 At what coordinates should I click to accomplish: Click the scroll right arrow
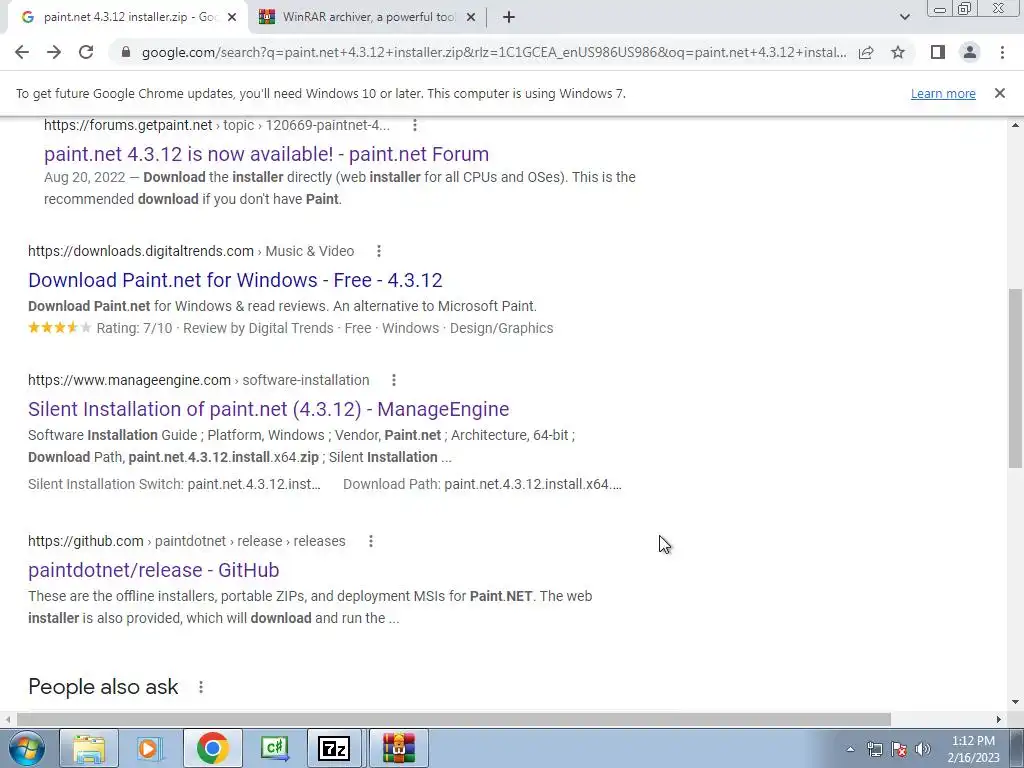coord(999,719)
